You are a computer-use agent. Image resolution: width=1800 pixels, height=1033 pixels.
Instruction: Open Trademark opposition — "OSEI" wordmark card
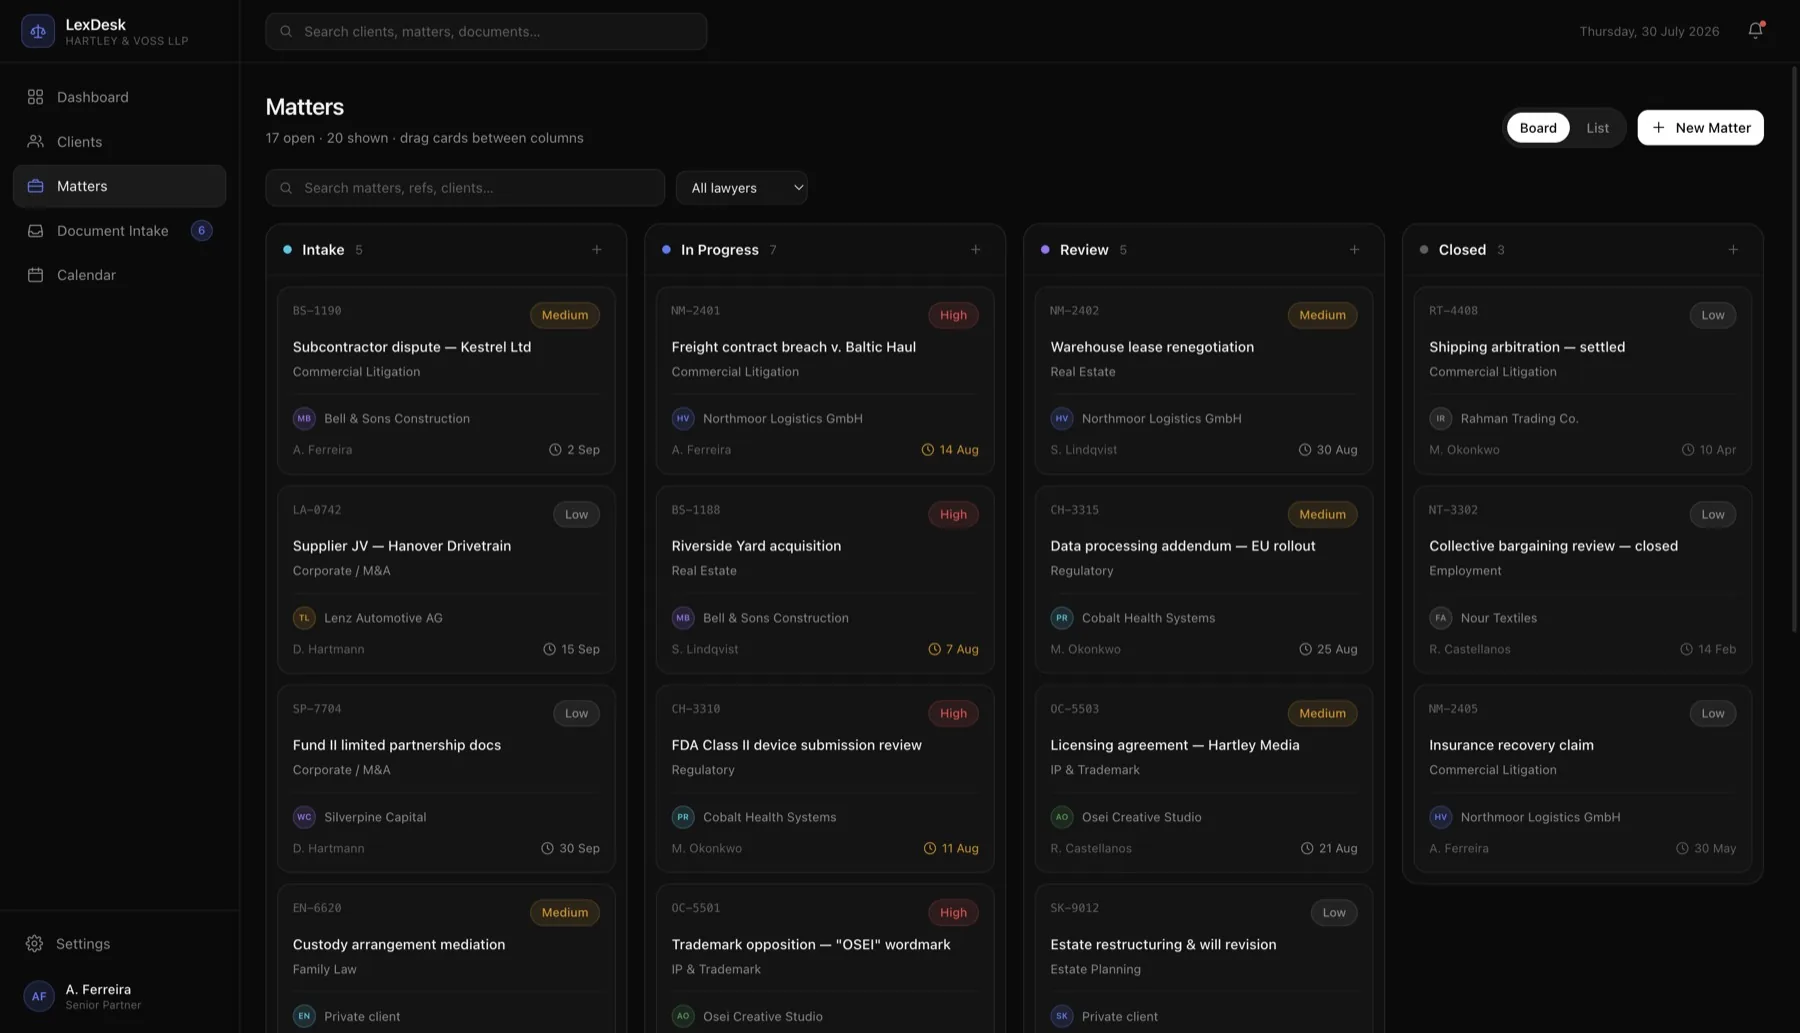pyautogui.click(x=825, y=959)
